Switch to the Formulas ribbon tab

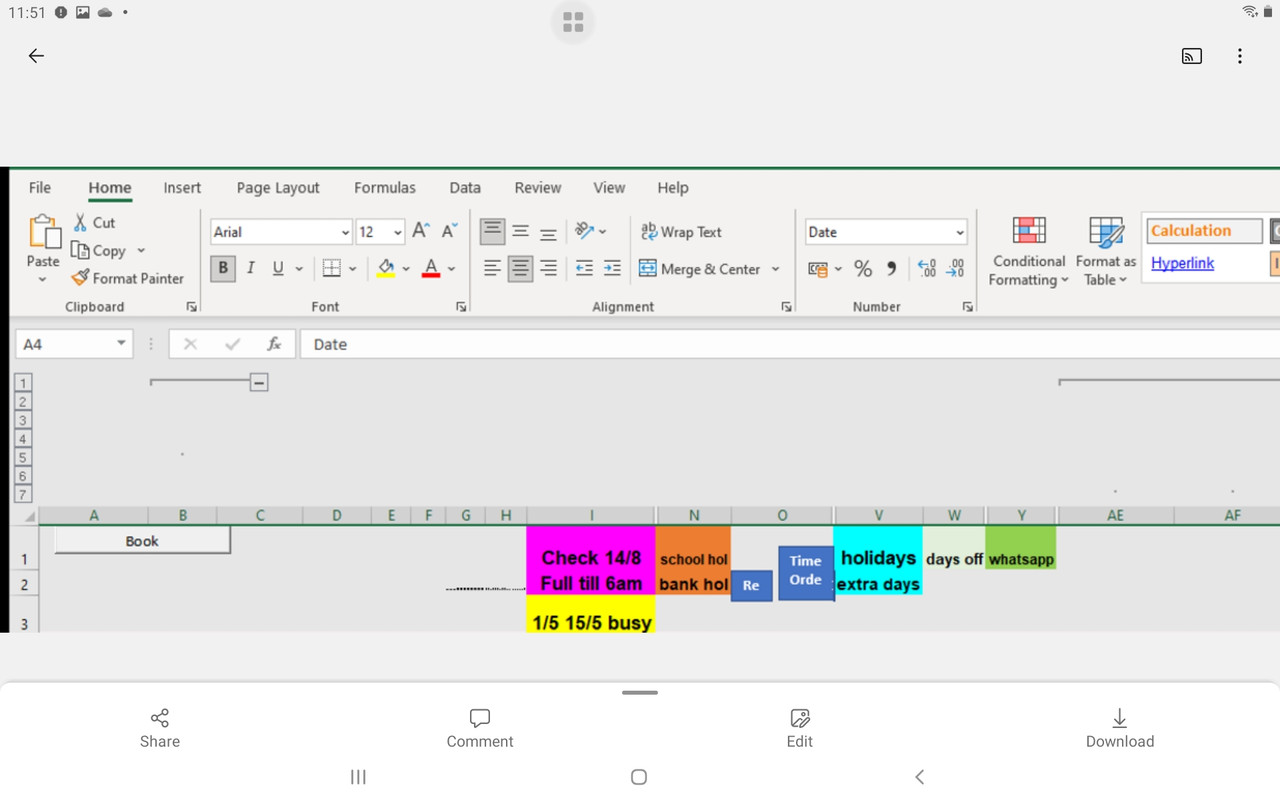tap(384, 188)
